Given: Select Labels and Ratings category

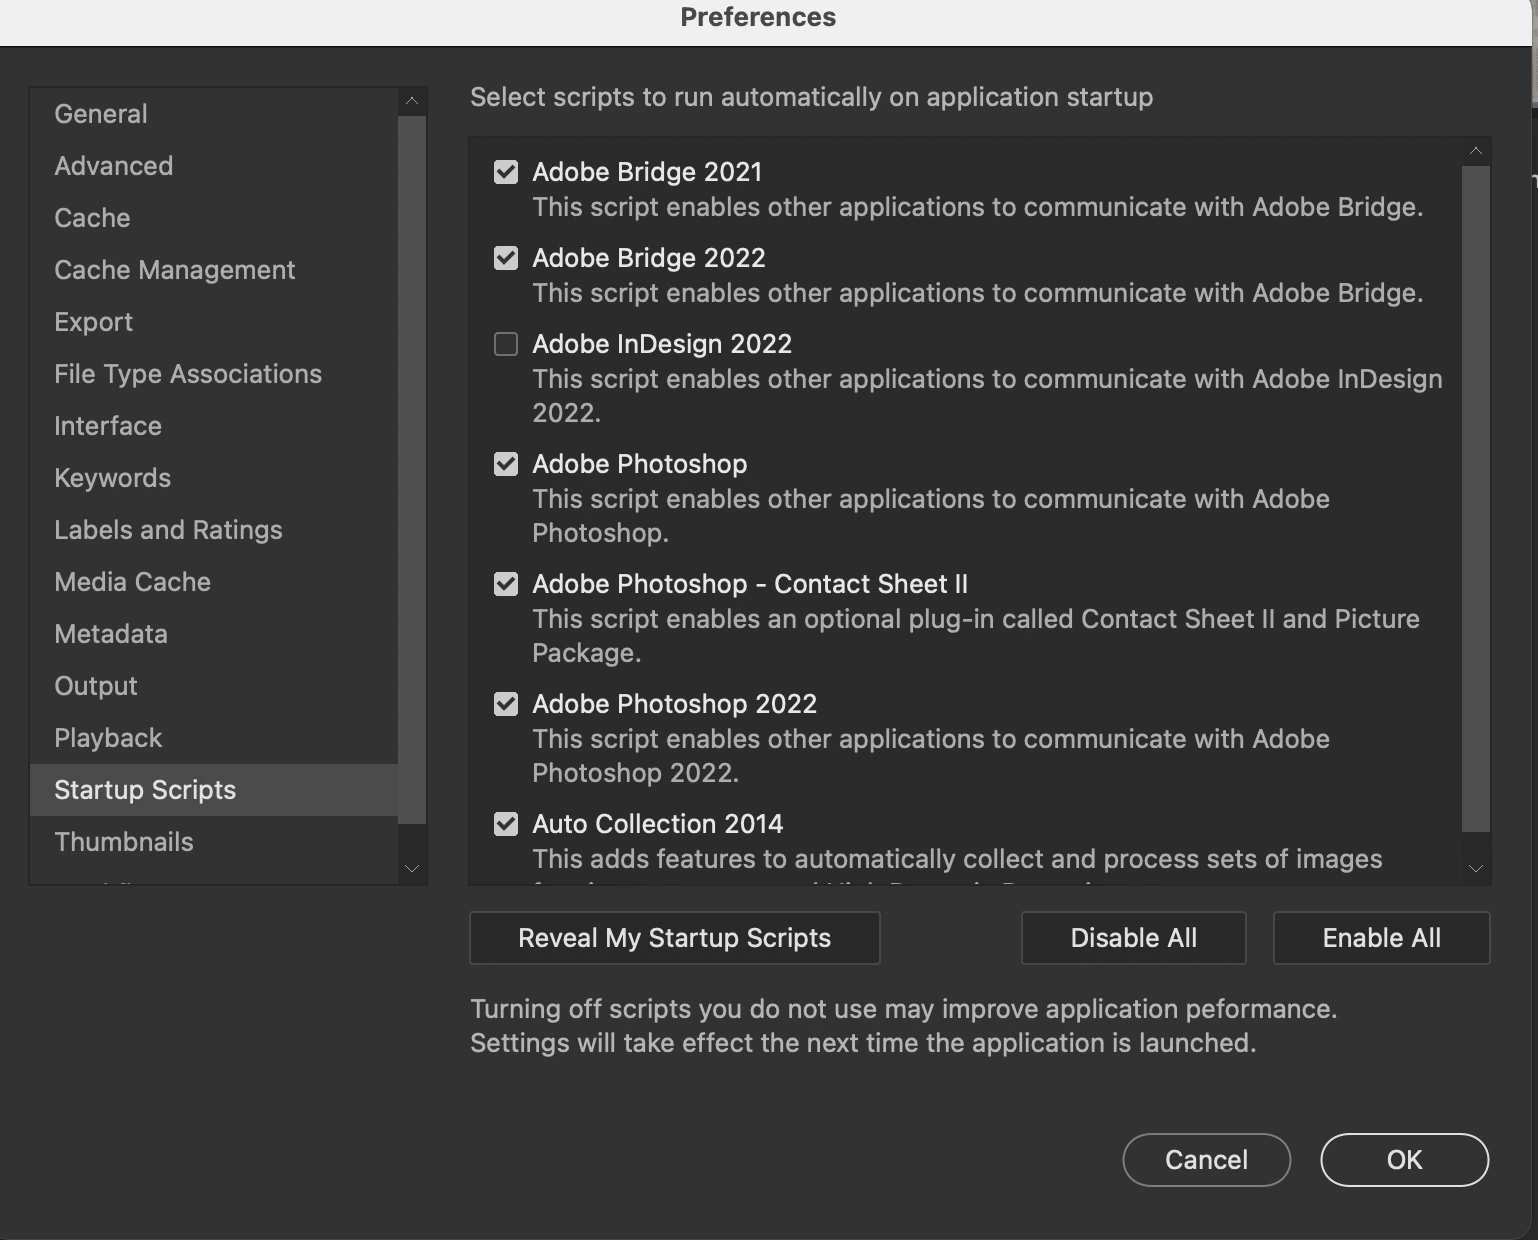Looking at the screenshot, I should 214,530.
